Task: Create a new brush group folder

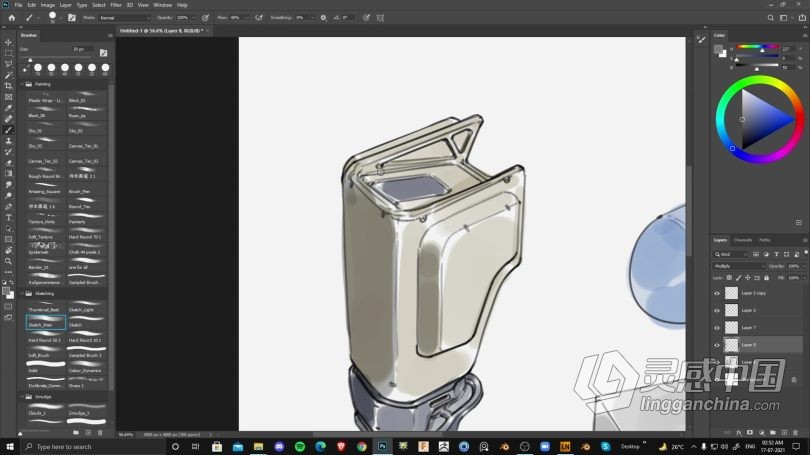Action: 76,432
